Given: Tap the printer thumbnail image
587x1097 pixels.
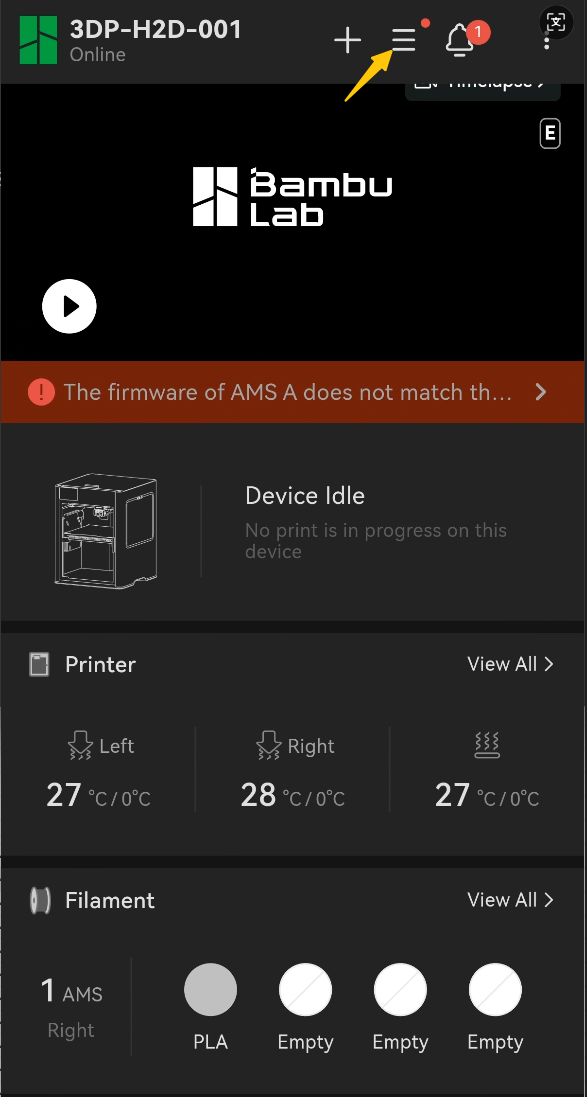Looking at the screenshot, I should 106,529.
